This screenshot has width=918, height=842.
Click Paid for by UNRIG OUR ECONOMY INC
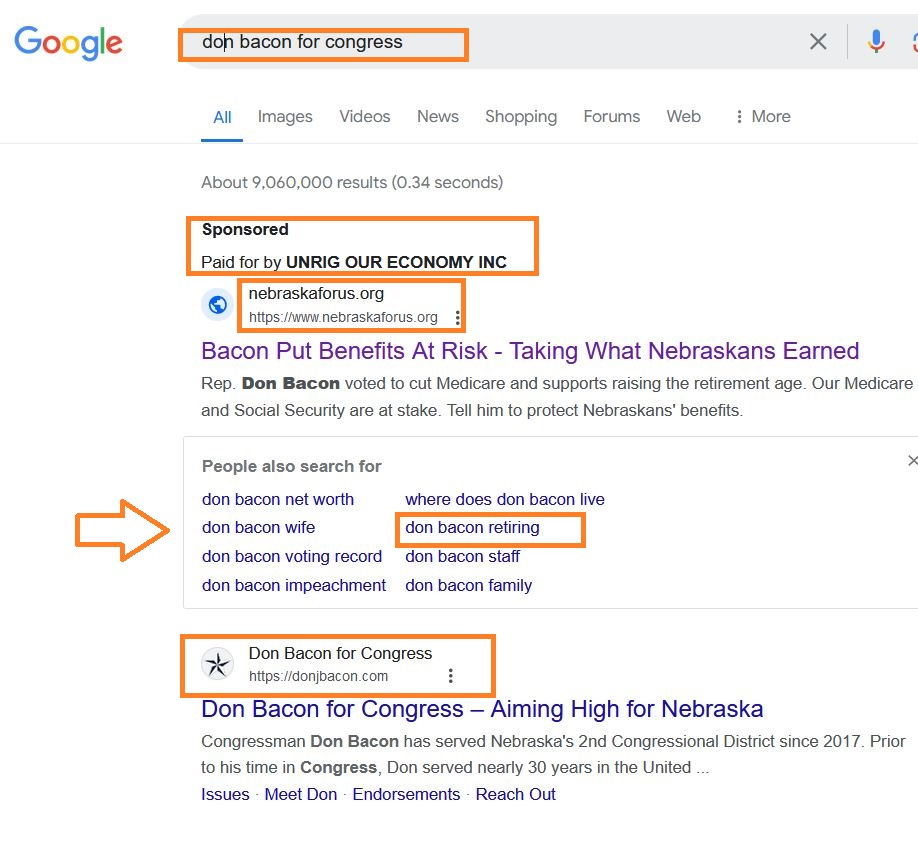click(354, 262)
